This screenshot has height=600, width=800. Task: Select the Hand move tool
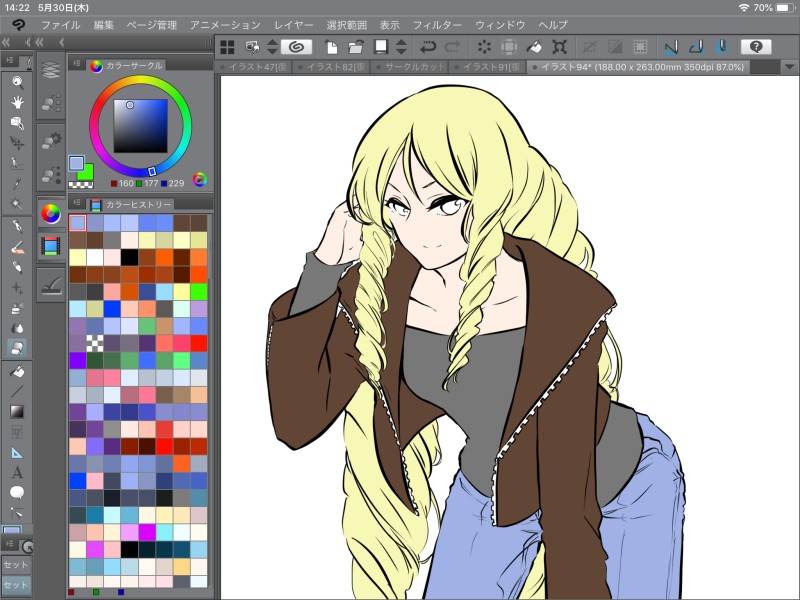(17, 102)
